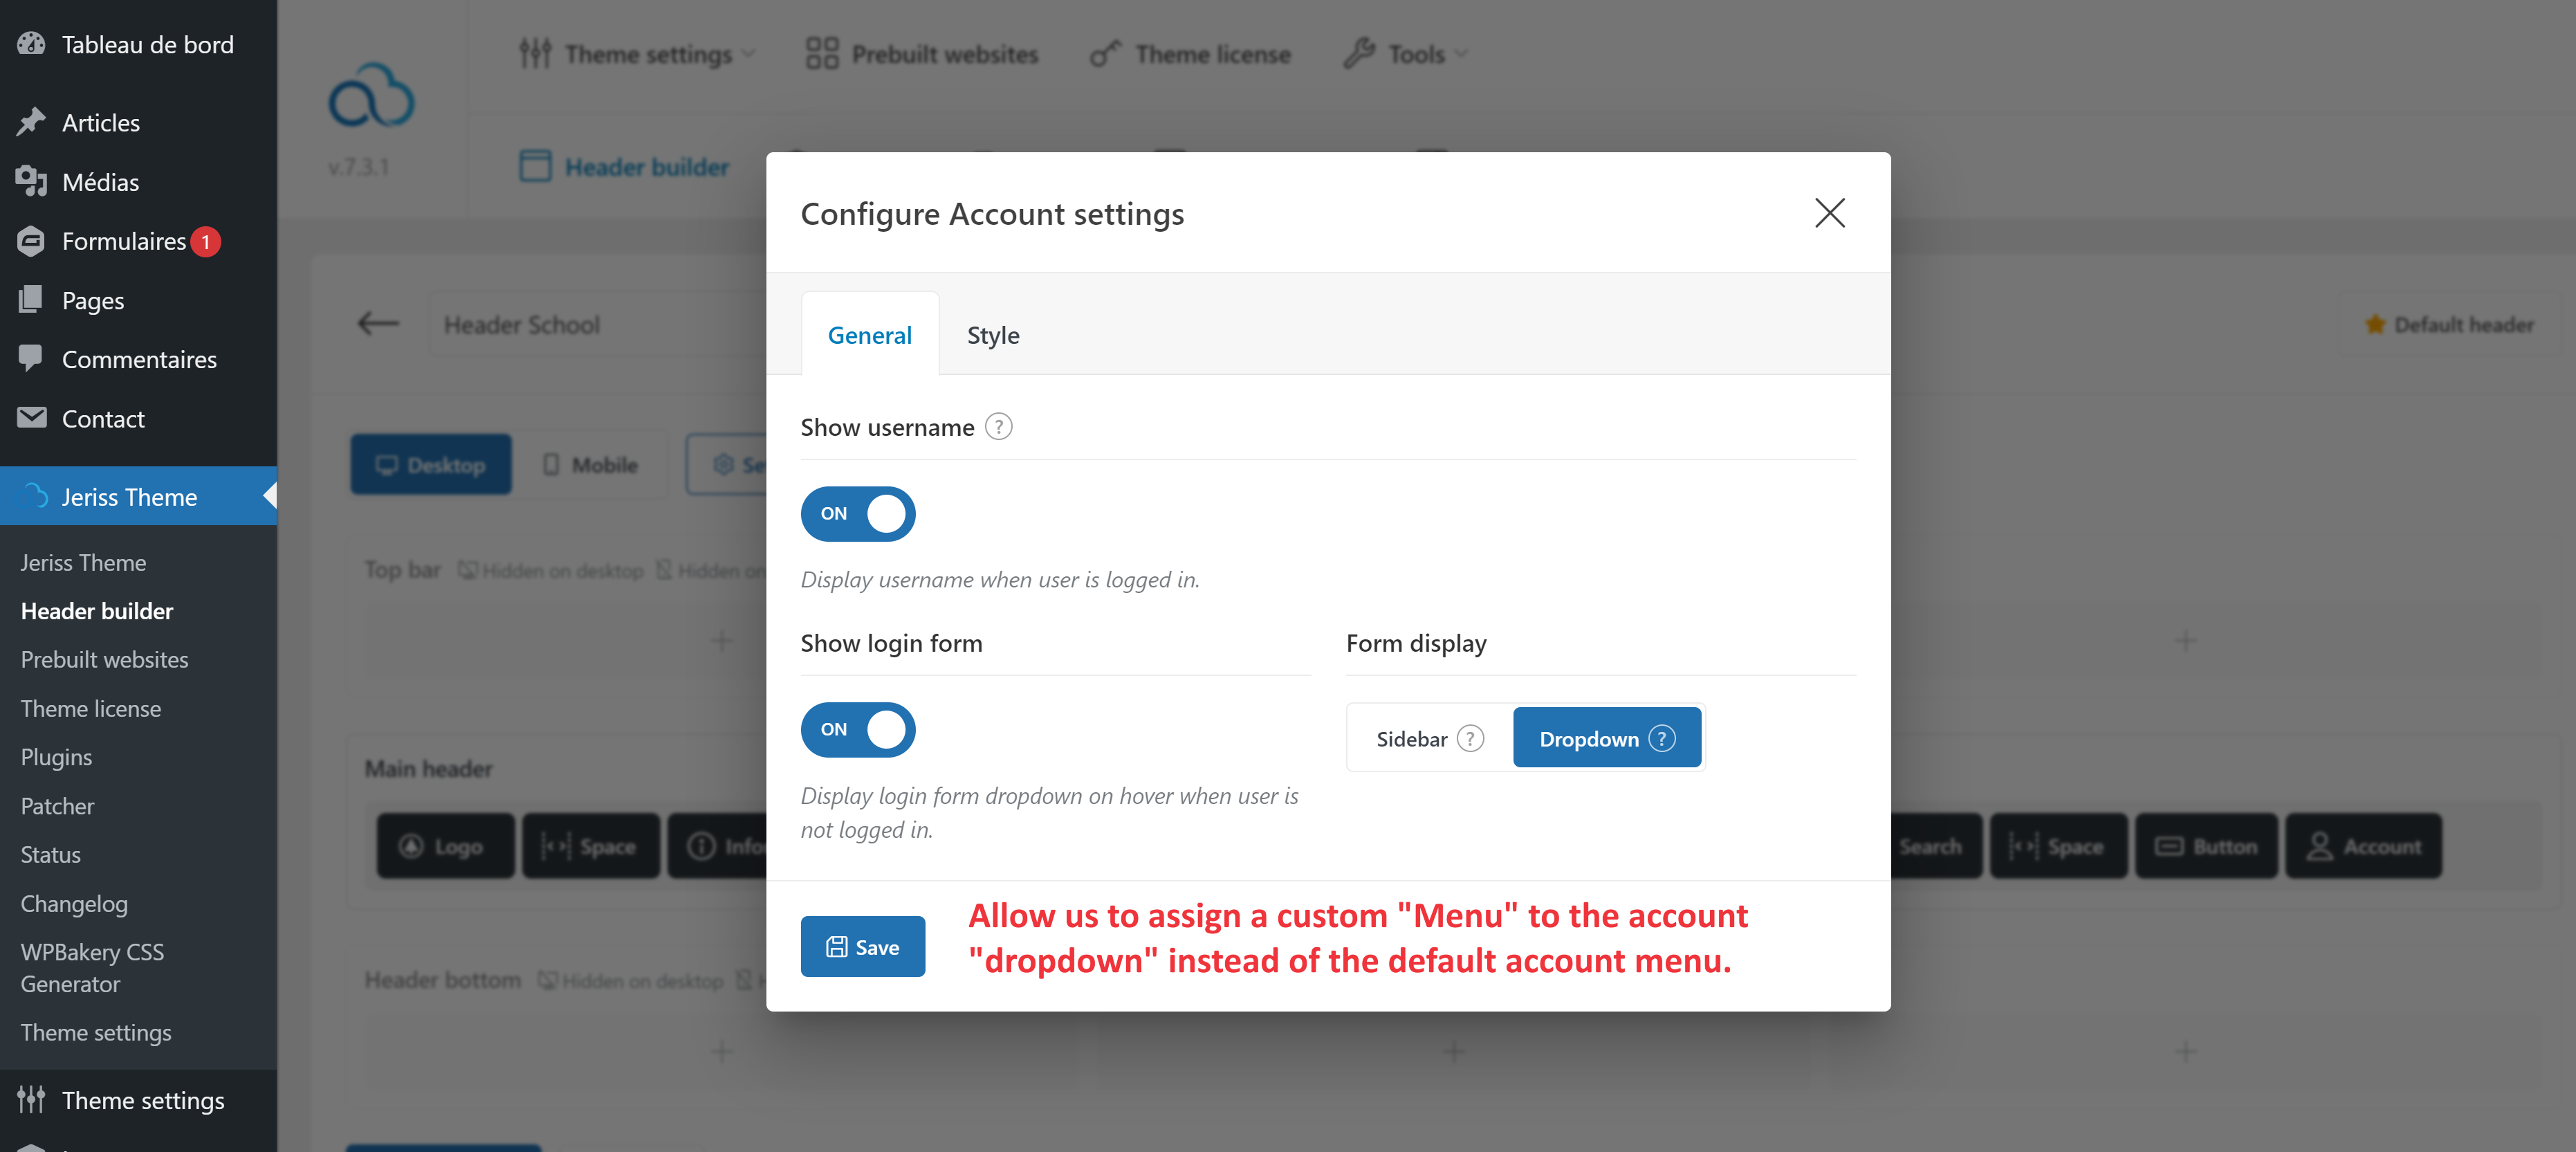Screen dimensions: 2576x1152
Task: Turn off the Show username toggle
Action: point(857,513)
